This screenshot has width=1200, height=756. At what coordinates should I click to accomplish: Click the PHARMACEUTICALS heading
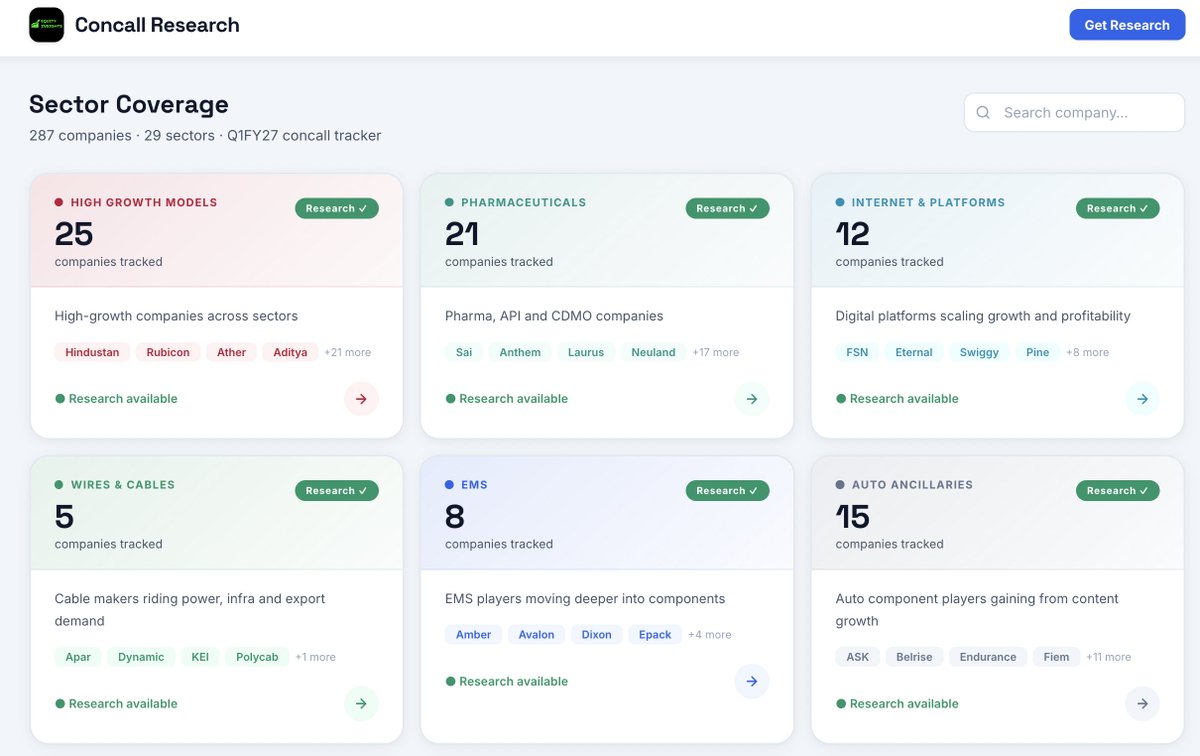point(524,203)
